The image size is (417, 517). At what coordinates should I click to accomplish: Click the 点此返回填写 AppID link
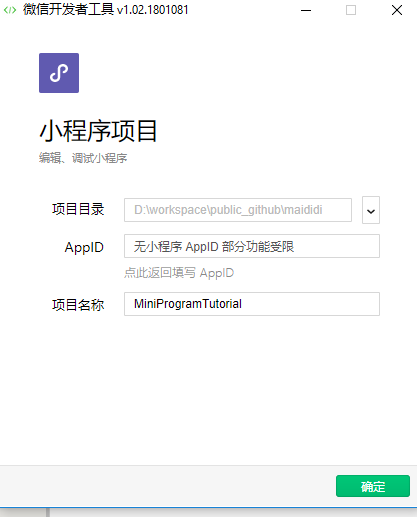point(179,273)
